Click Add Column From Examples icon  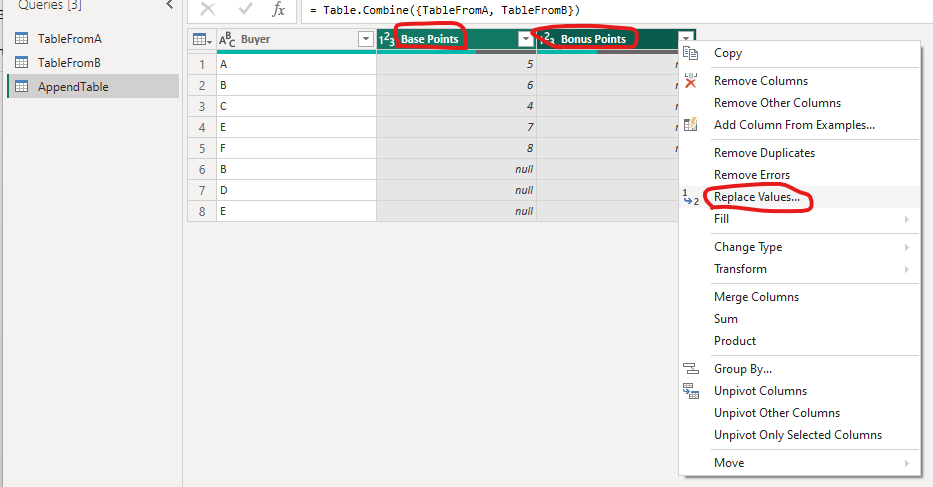coord(690,124)
